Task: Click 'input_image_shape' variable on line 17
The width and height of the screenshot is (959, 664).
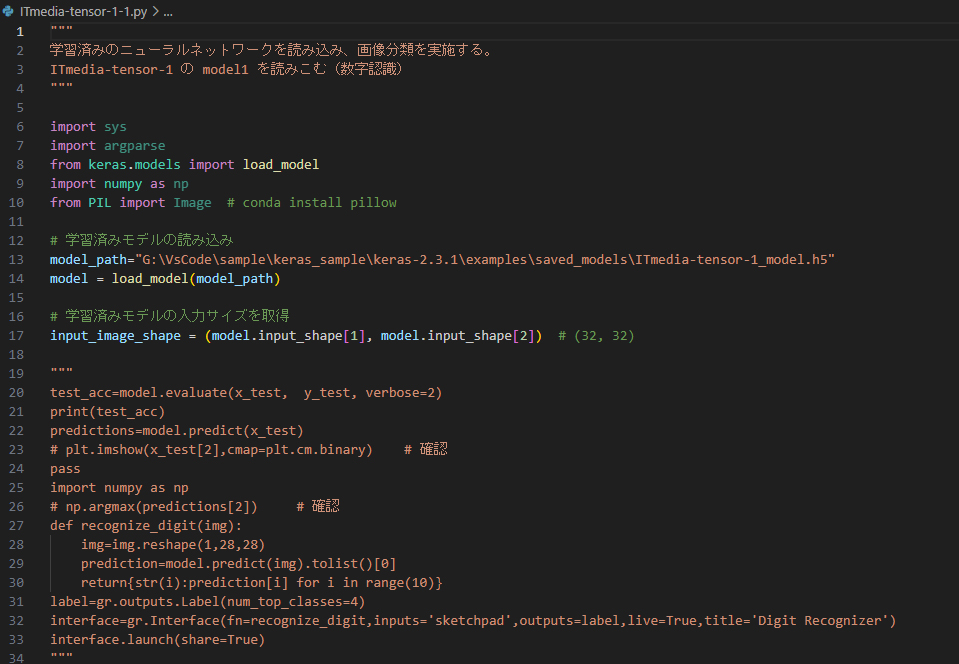Action: 114,335
